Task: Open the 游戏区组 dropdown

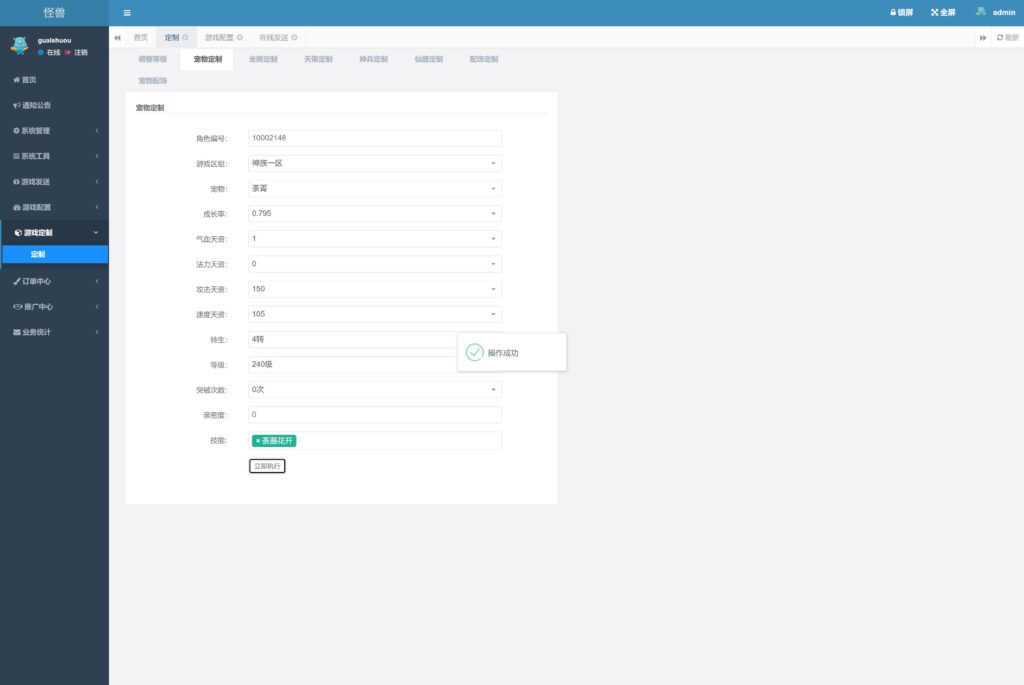Action: [x=374, y=163]
